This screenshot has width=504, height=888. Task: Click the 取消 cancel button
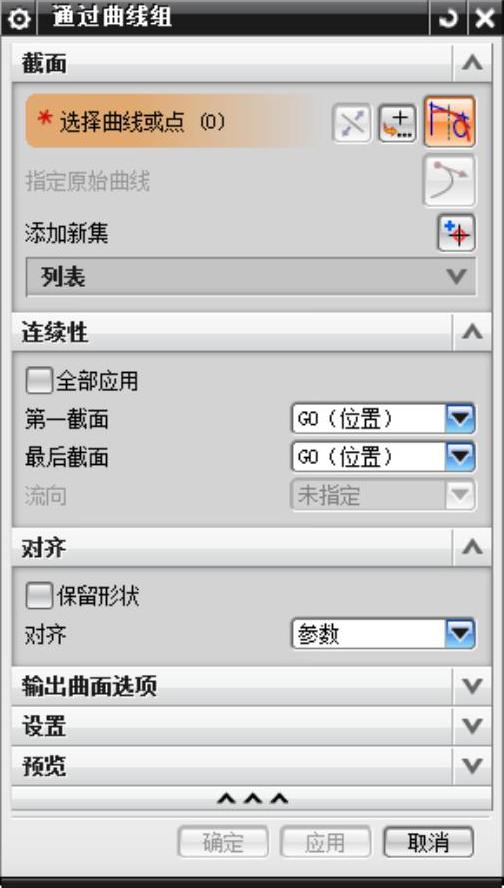click(x=428, y=842)
